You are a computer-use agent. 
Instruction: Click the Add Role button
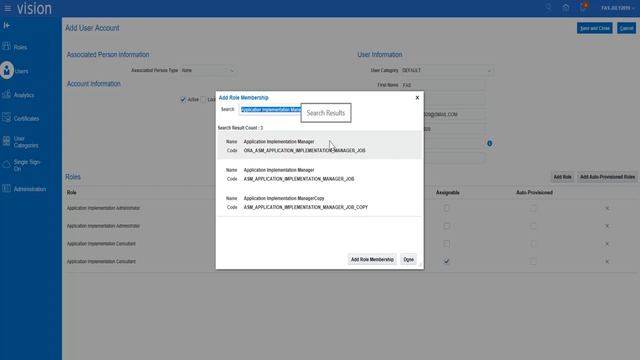coord(562,177)
